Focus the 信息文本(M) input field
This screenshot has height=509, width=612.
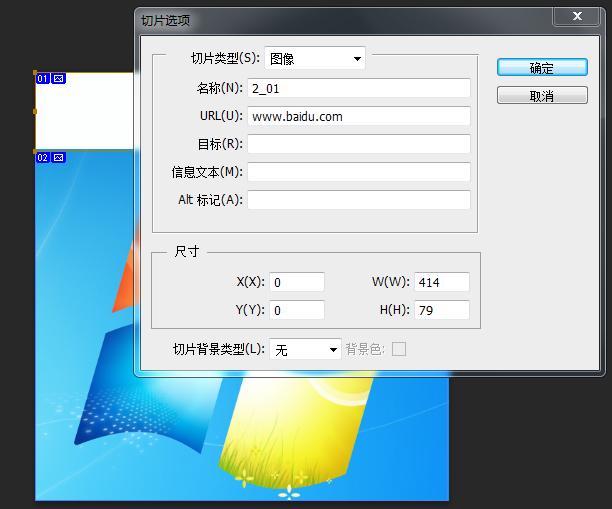tap(359, 172)
